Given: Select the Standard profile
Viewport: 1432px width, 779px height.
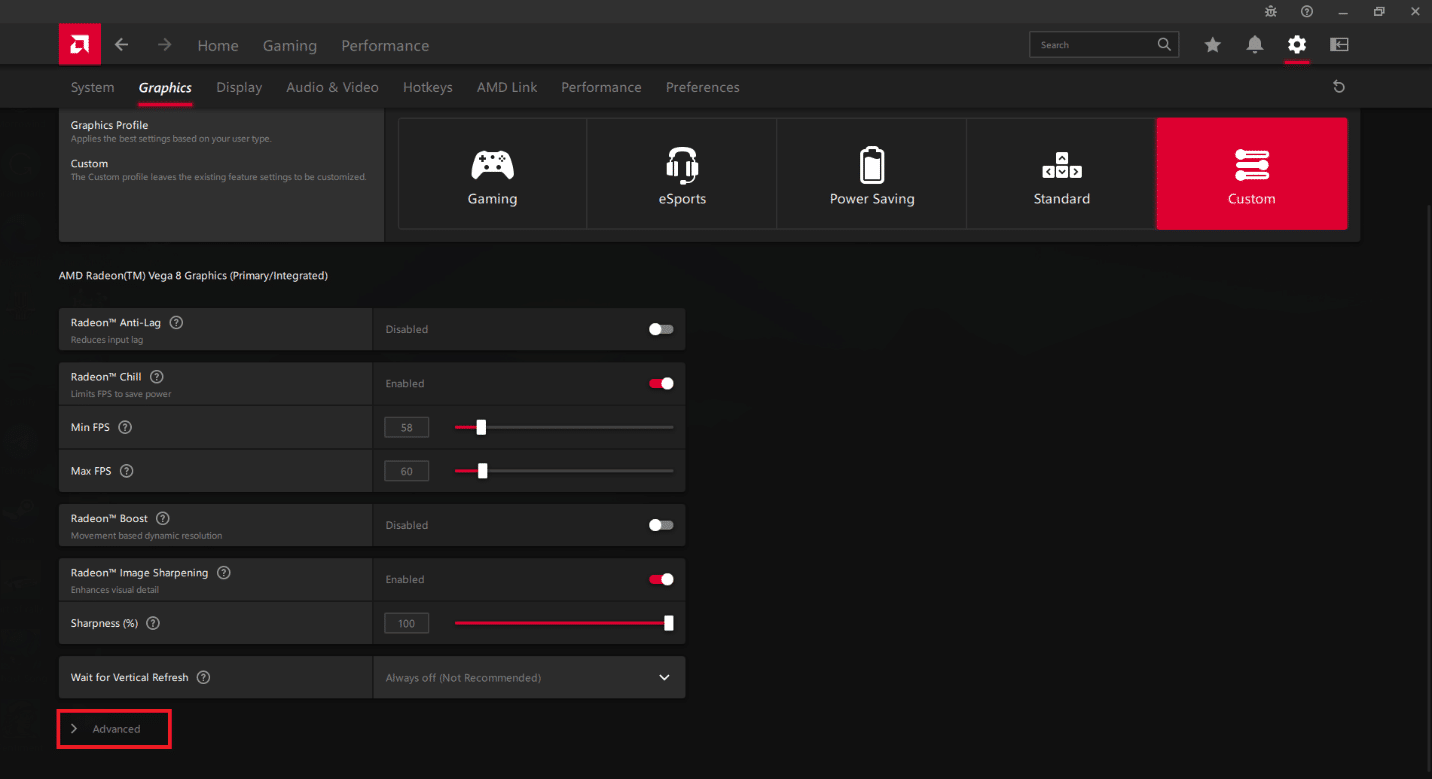Looking at the screenshot, I should point(1062,174).
